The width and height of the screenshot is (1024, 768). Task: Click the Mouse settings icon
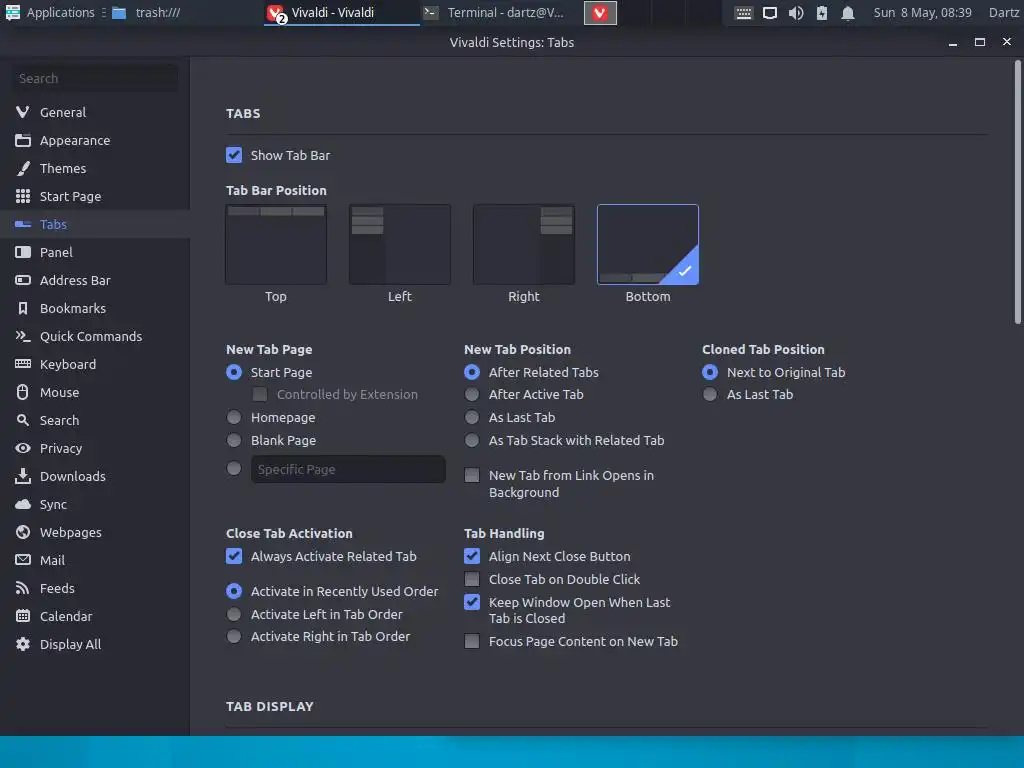[23, 392]
